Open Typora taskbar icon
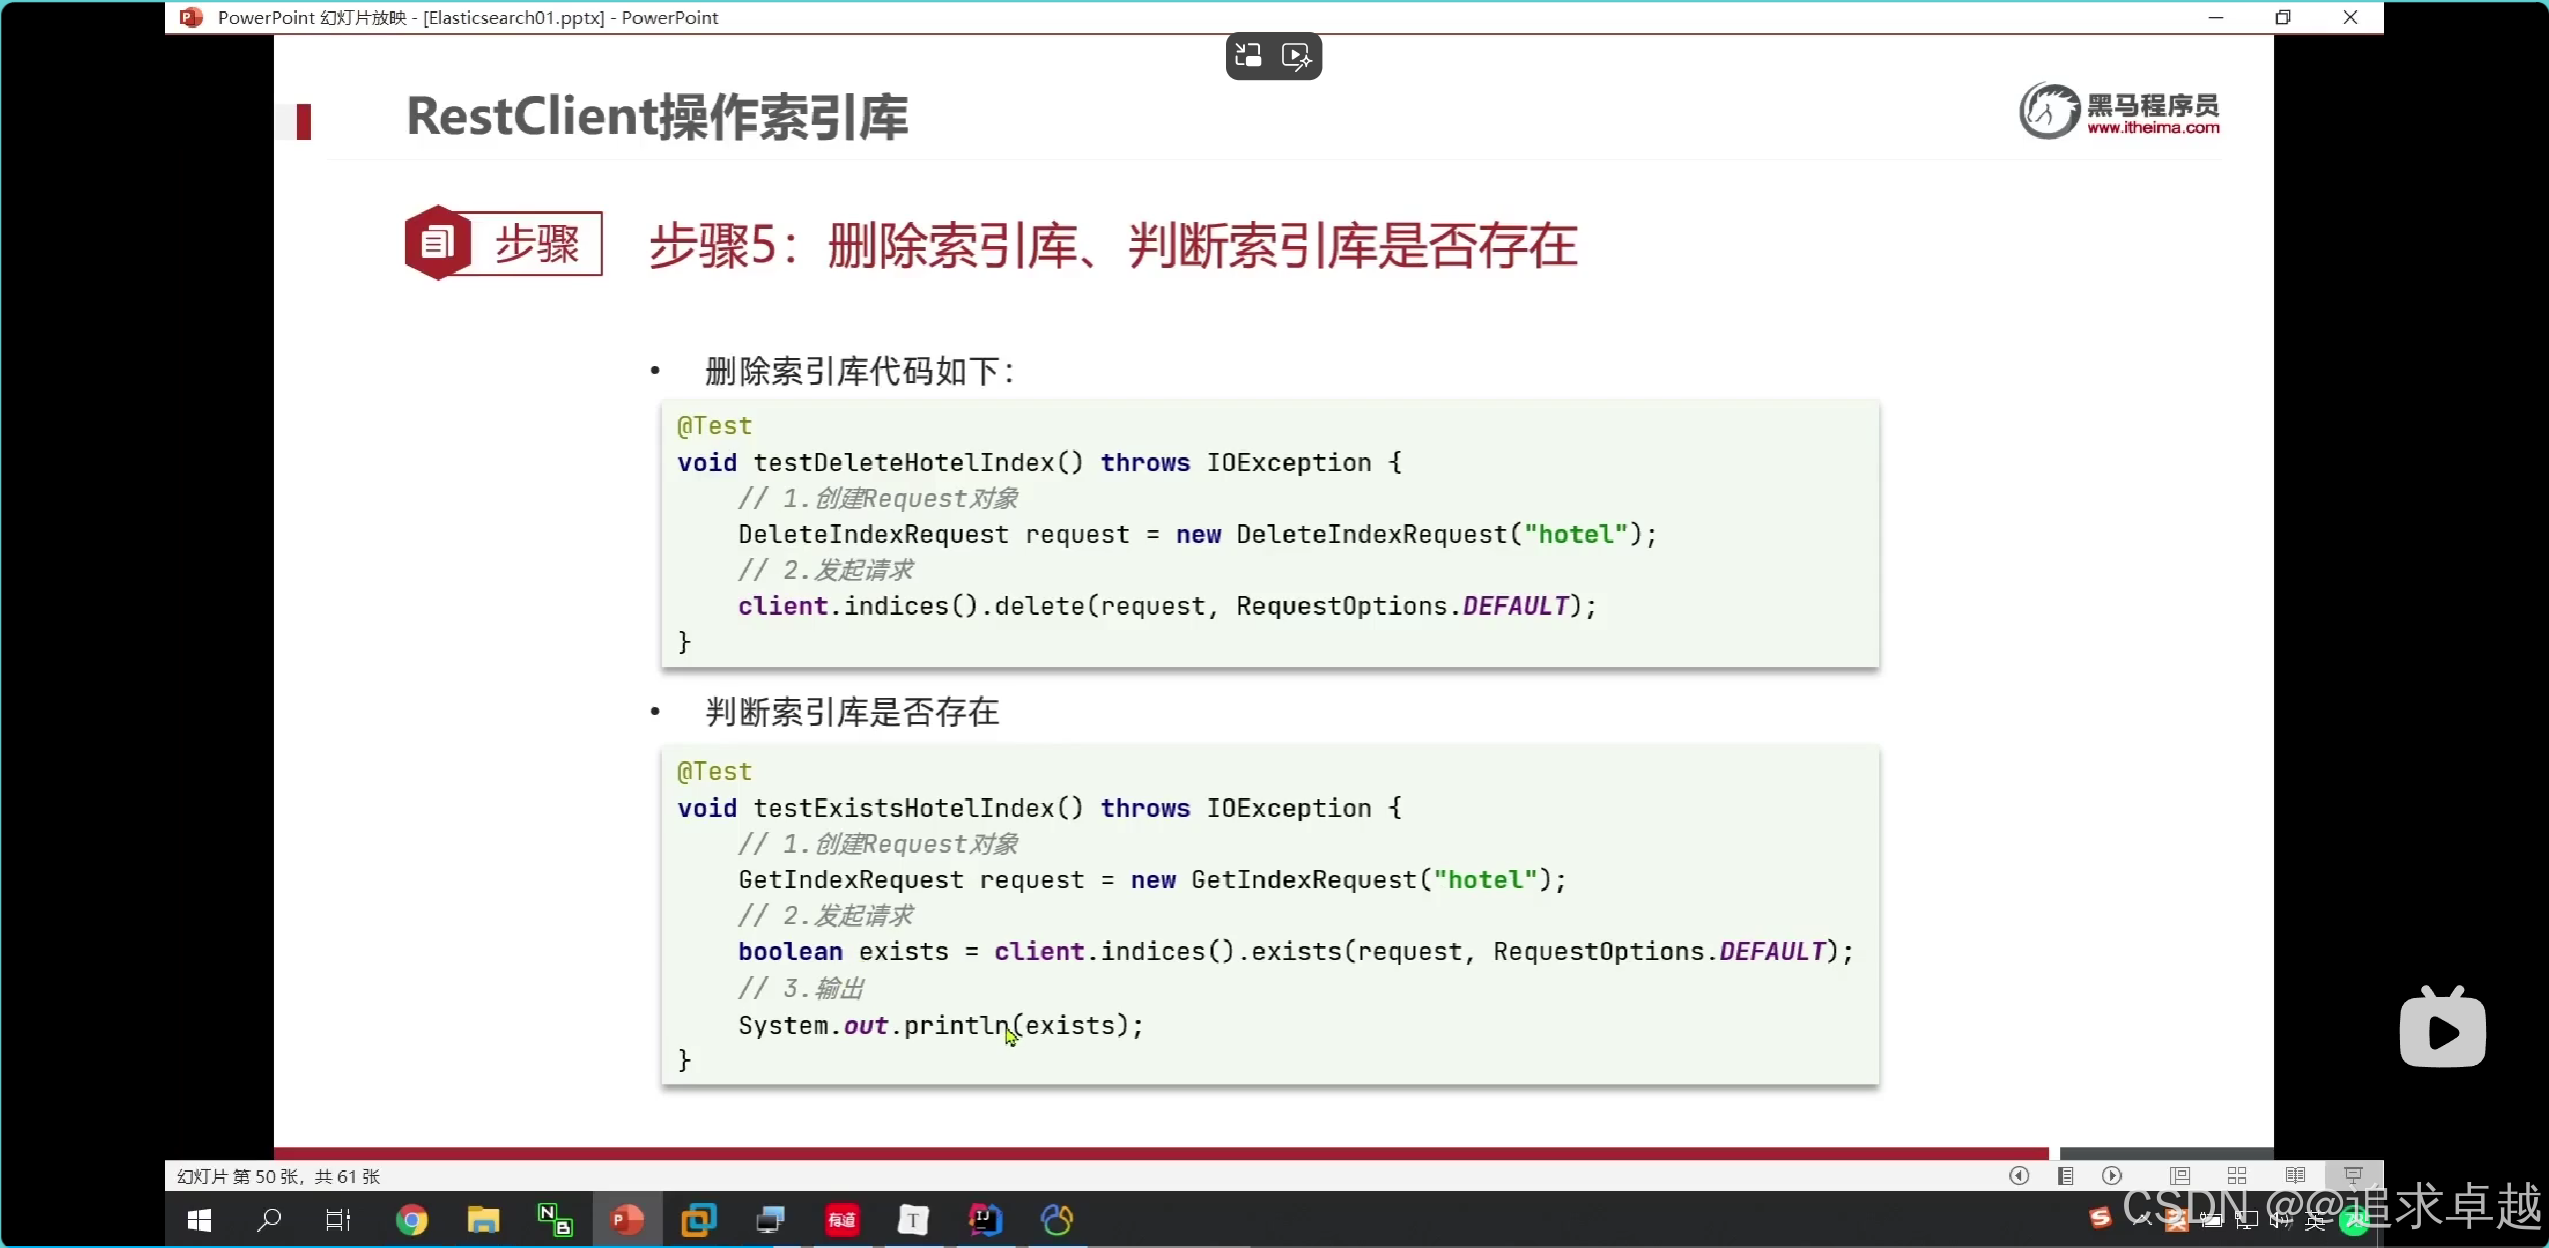This screenshot has width=2549, height=1248. click(913, 1220)
